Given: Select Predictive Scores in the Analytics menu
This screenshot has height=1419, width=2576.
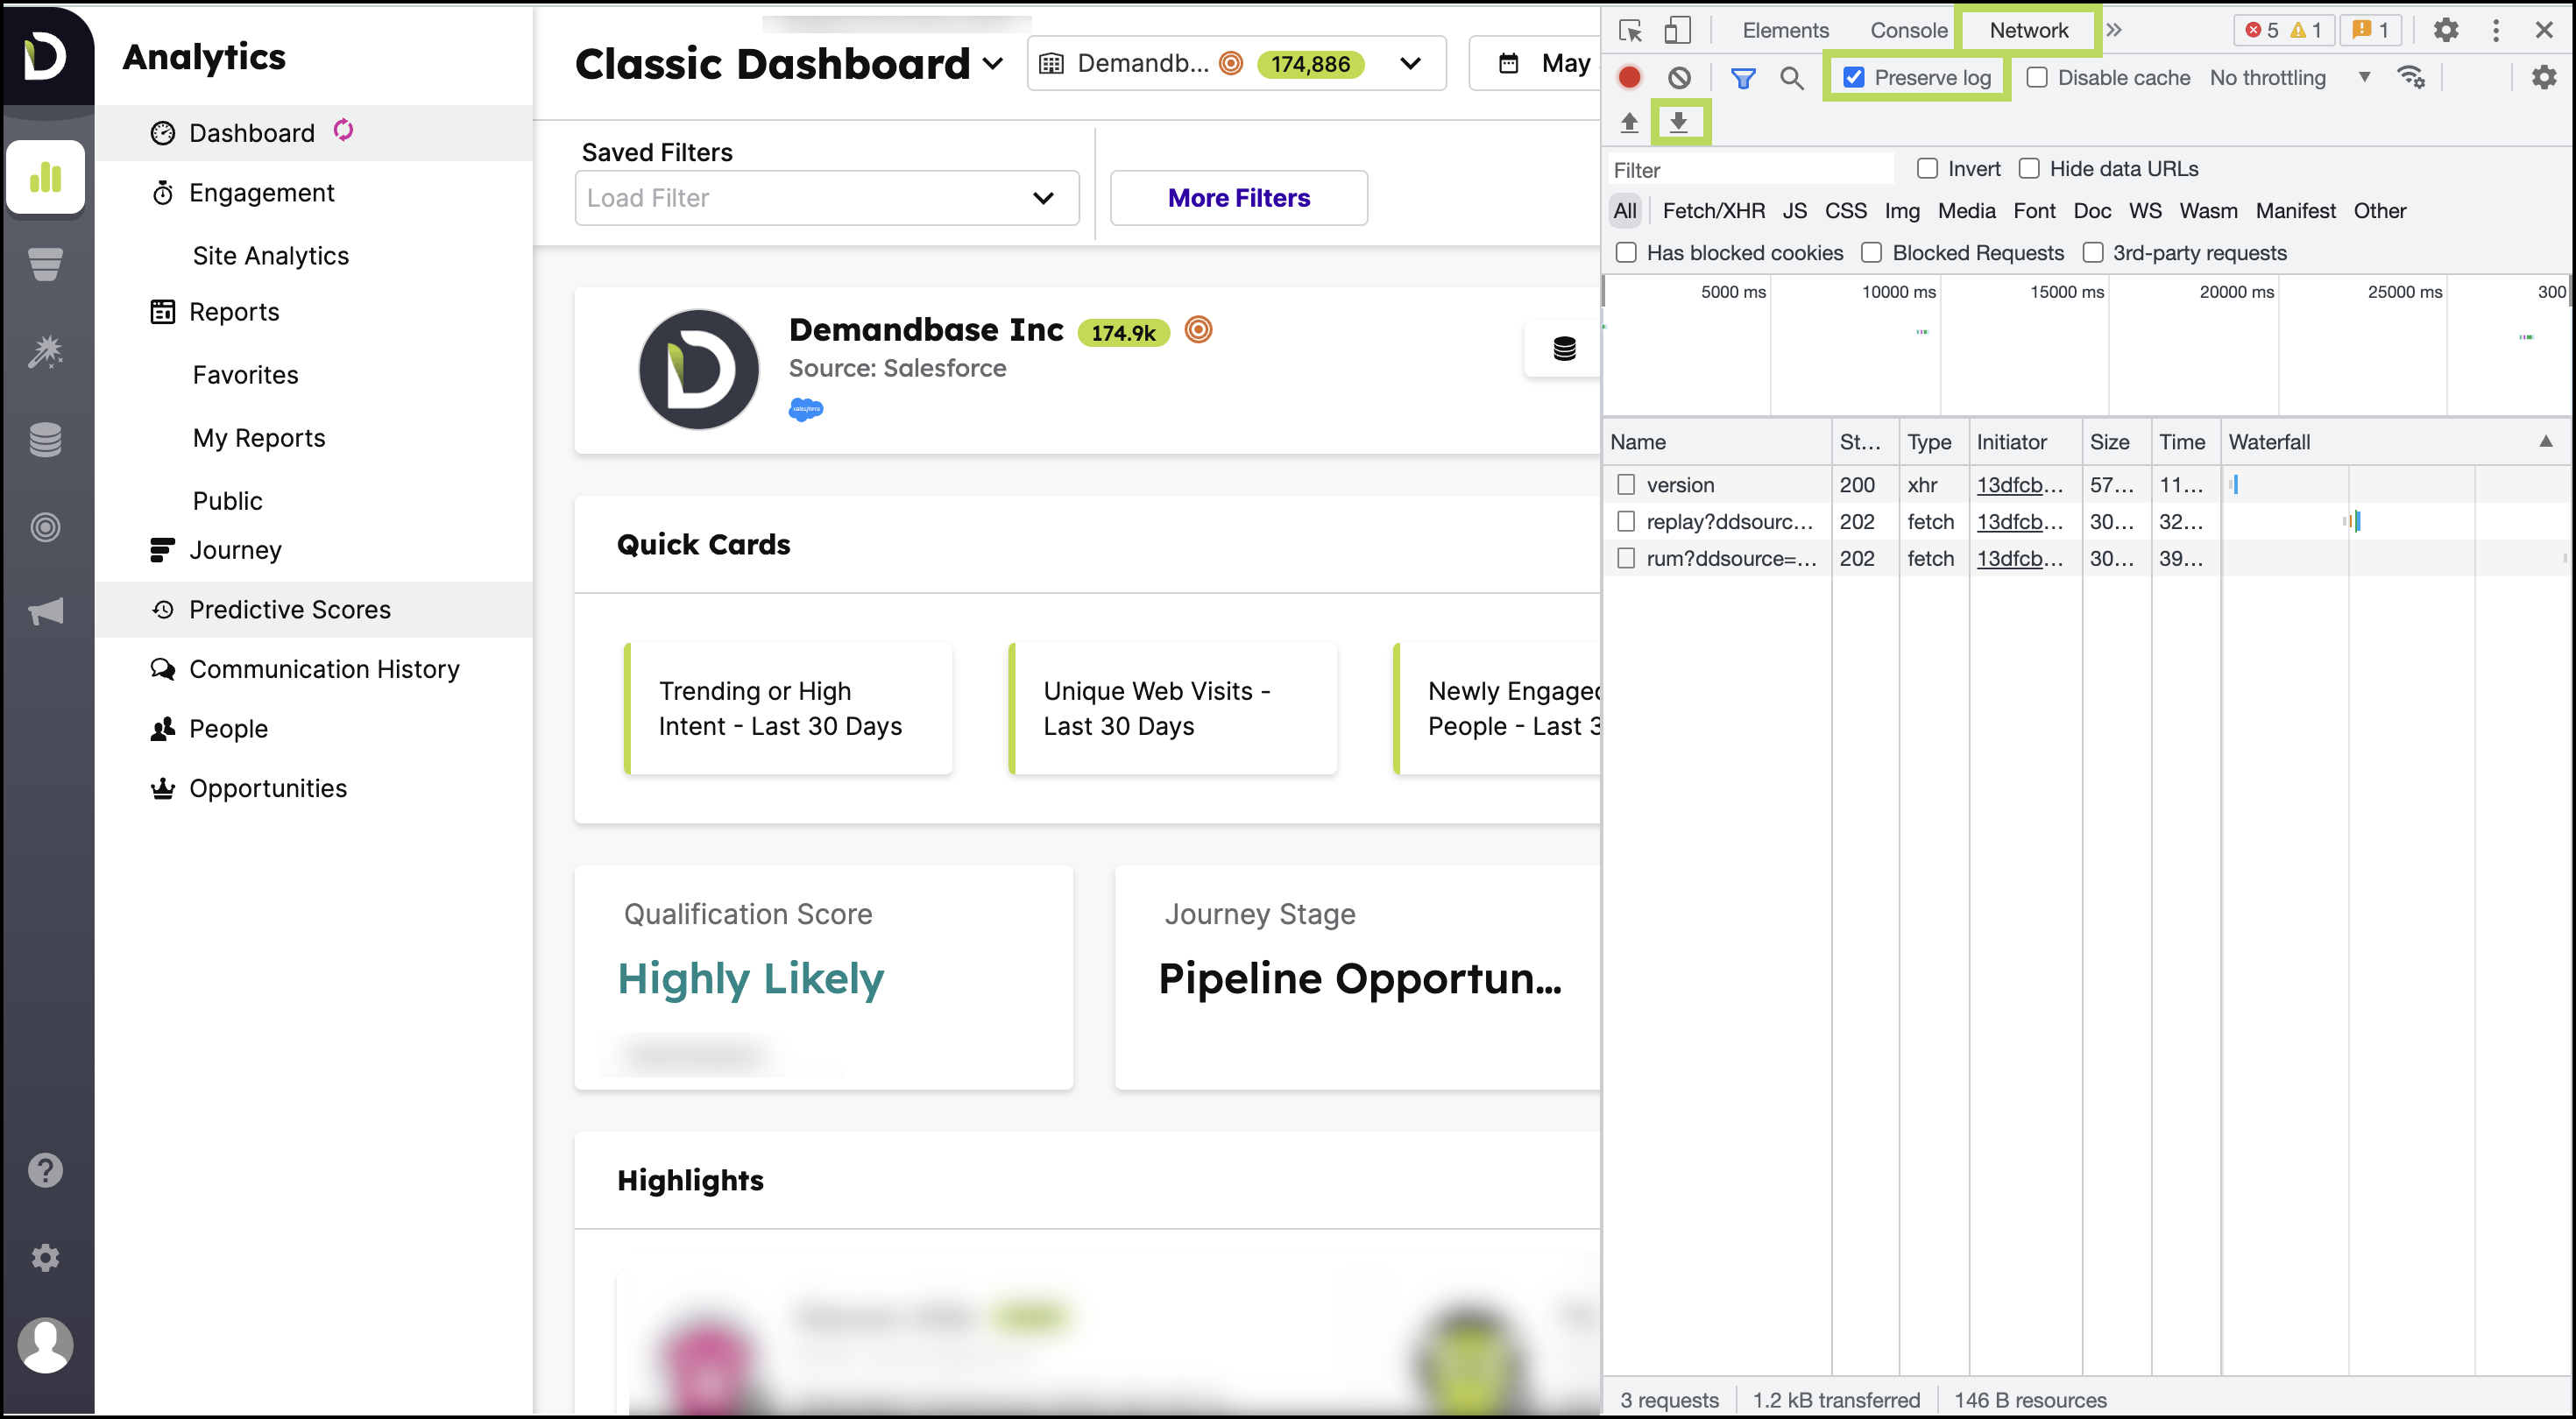Looking at the screenshot, I should click(x=289, y=609).
